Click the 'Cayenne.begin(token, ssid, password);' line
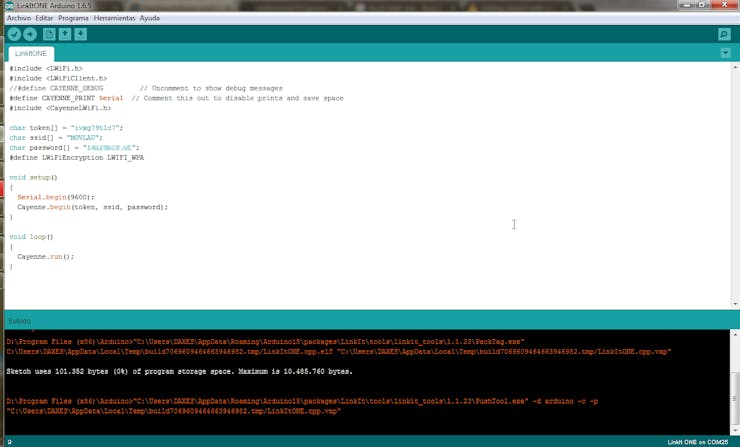This screenshot has width=740, height=447. [x=92, y=207]
